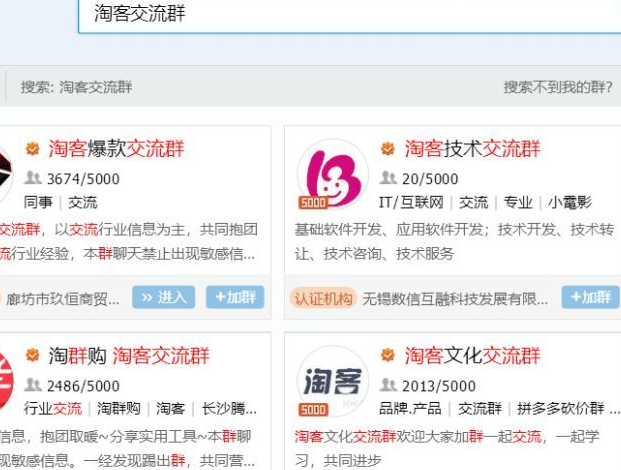Click +加群 for 淘客技术交流群
This screenshot has width=621, height=470.
pyautogui.click(x=591, y=297)
